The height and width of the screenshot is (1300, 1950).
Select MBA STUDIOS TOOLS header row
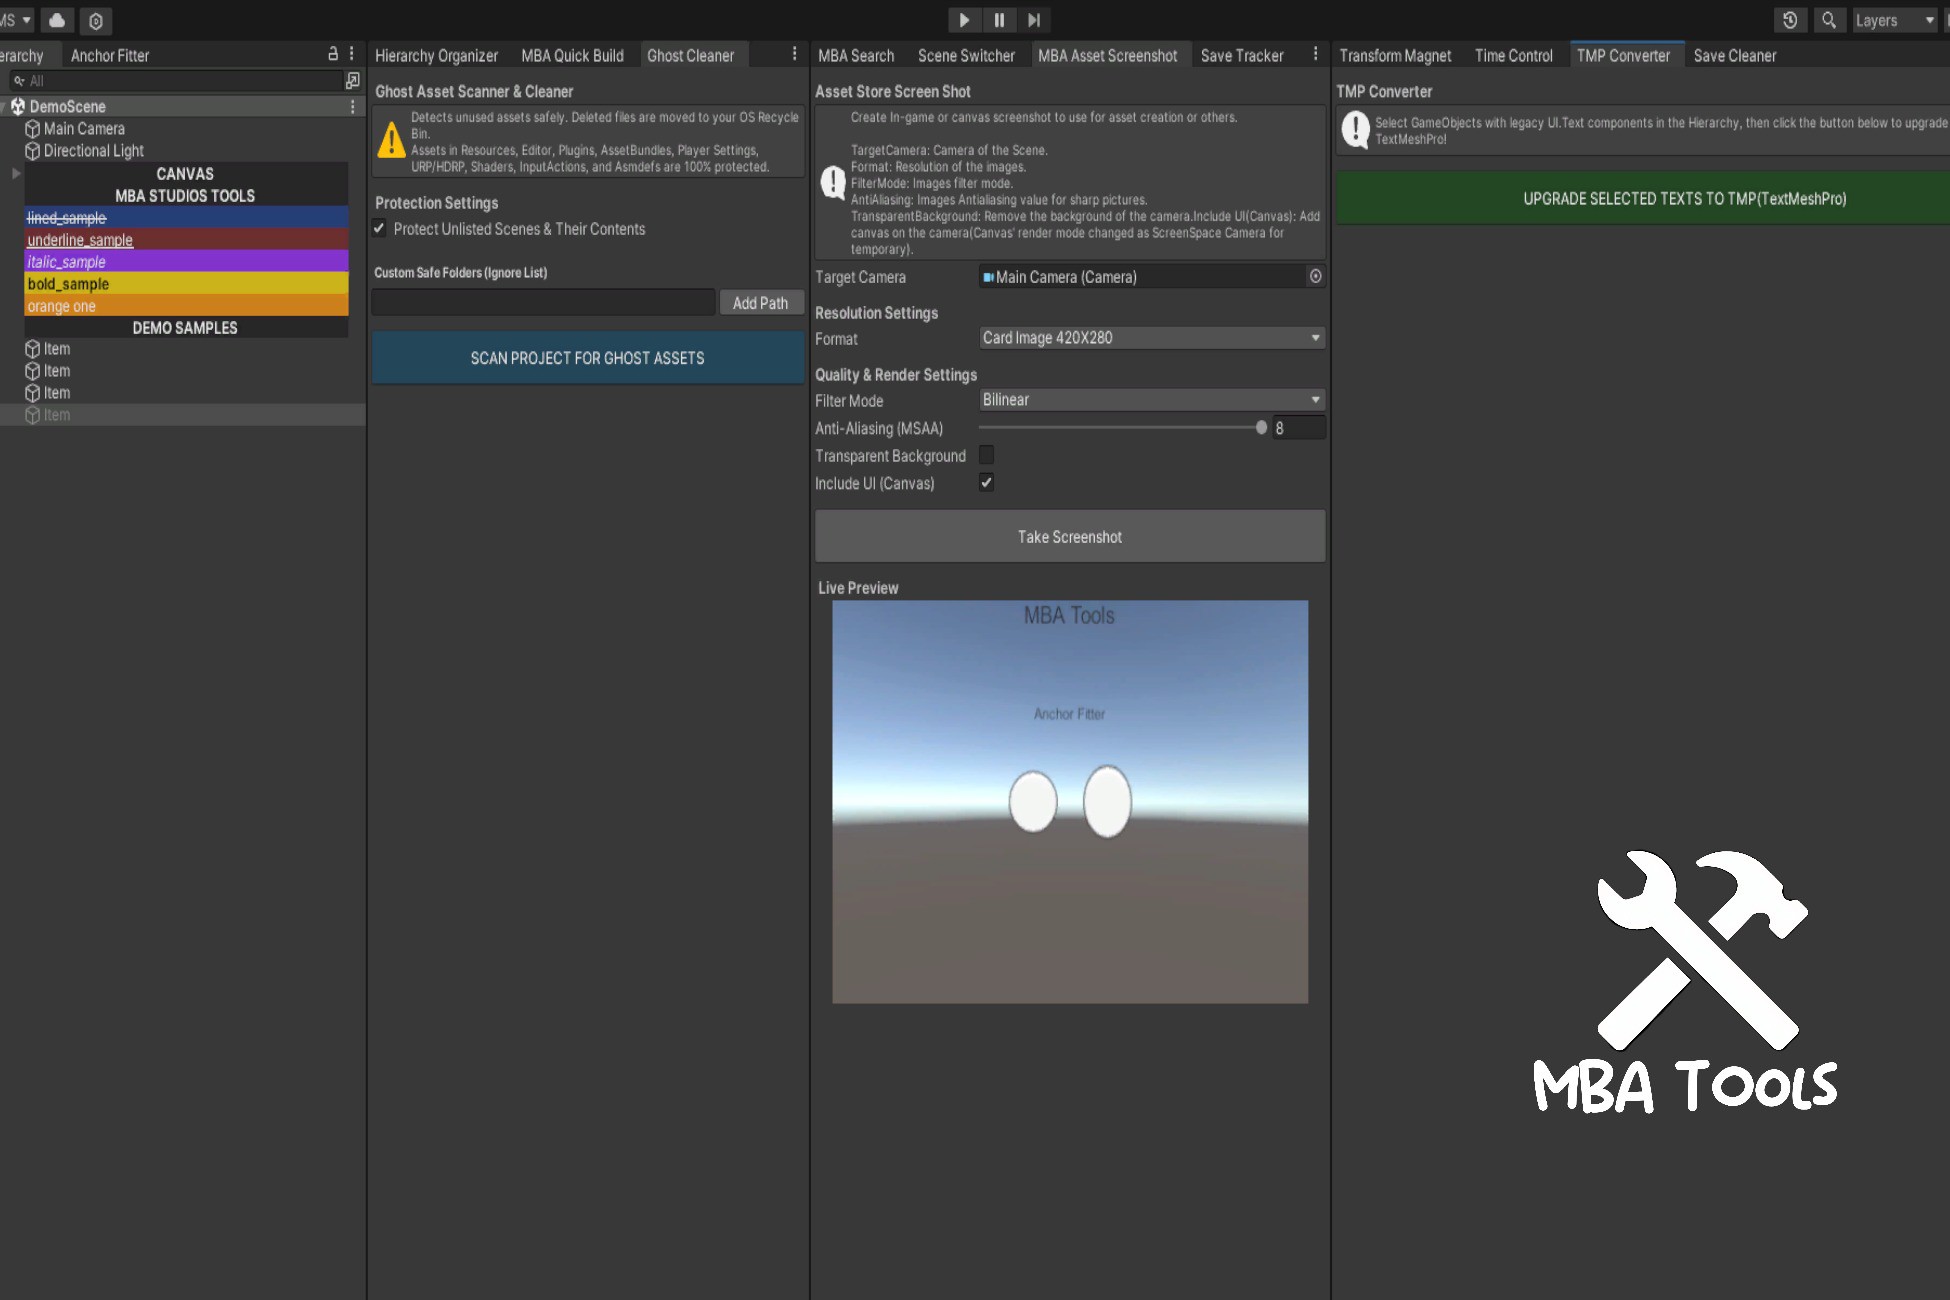[186, 195]
